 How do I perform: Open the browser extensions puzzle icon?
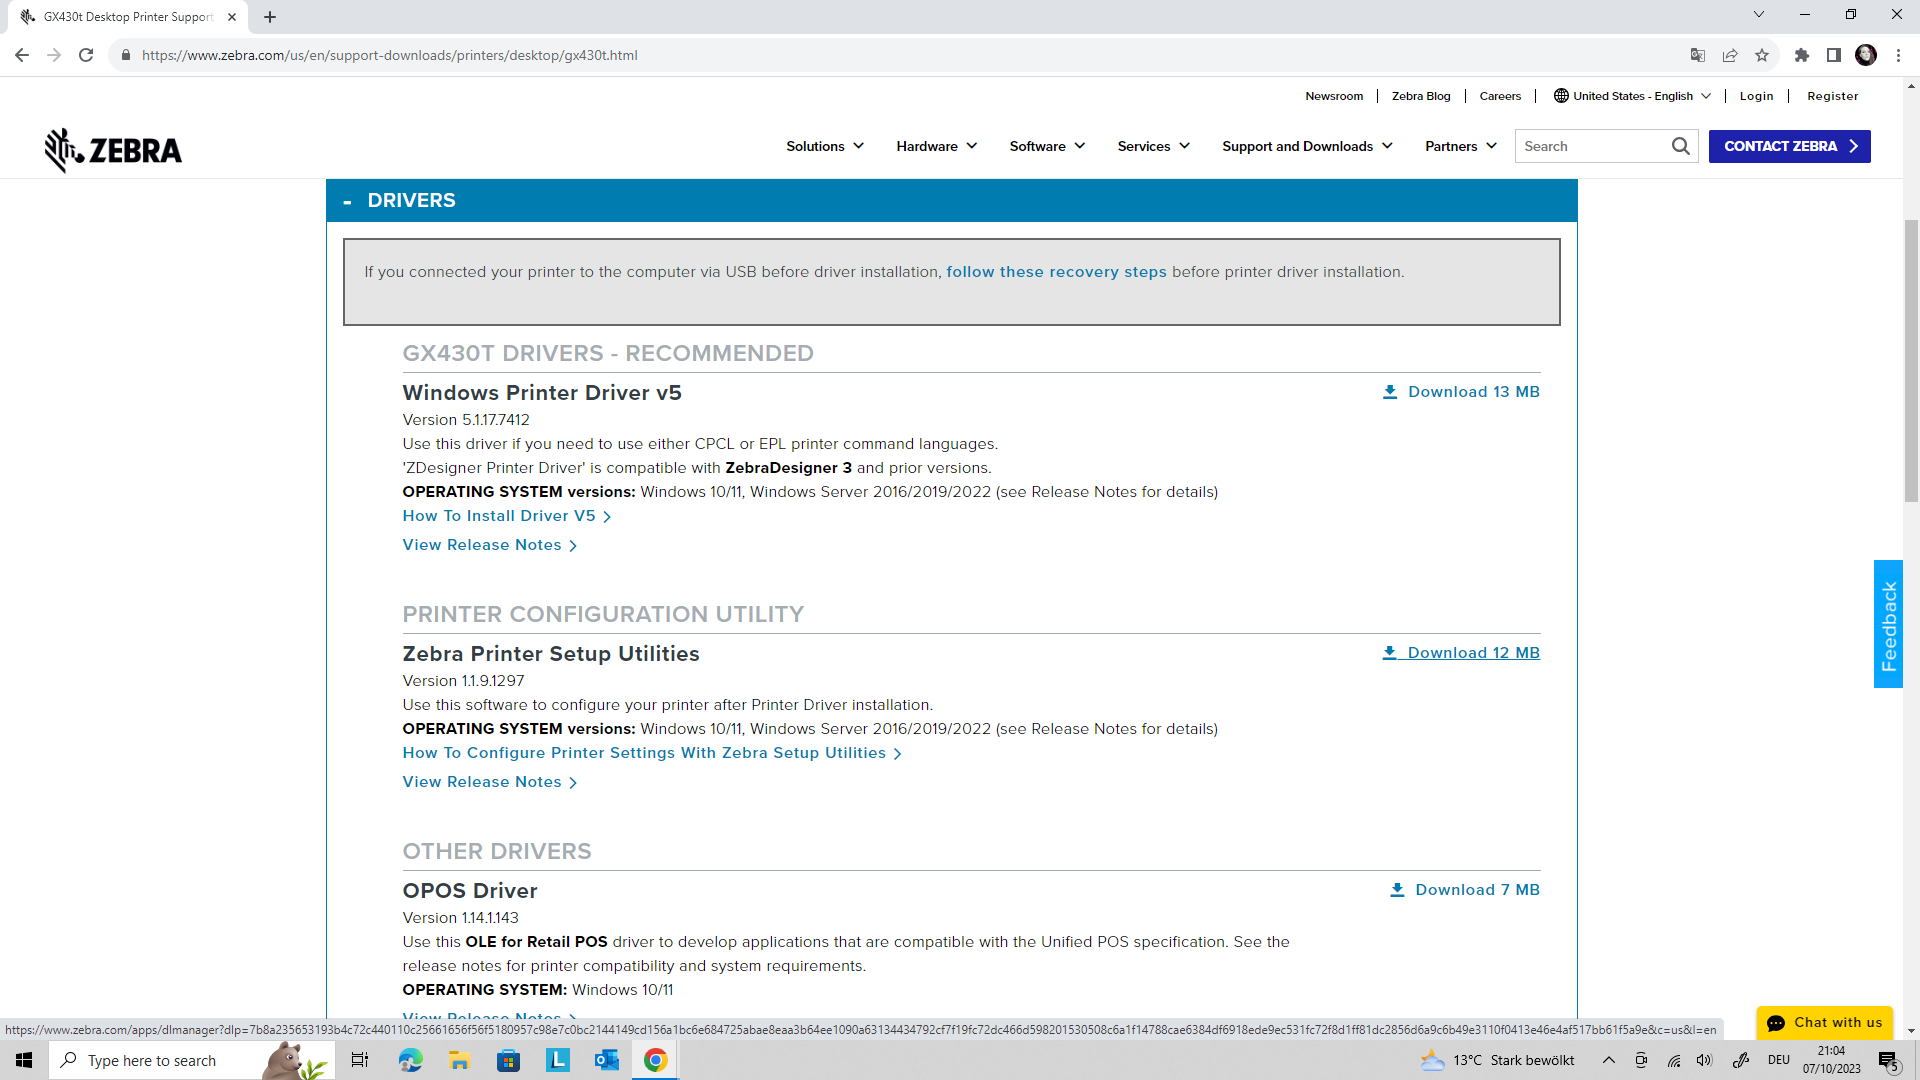click(x=1802, y=55)
